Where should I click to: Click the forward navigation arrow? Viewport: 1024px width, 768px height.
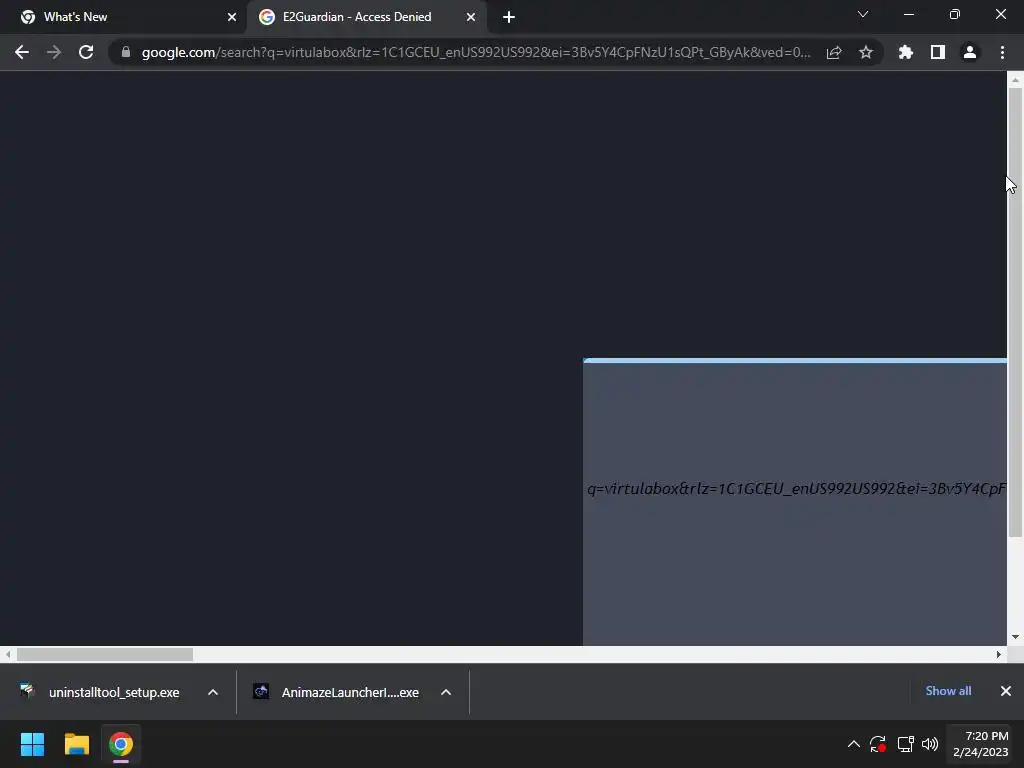pos(54,52)
